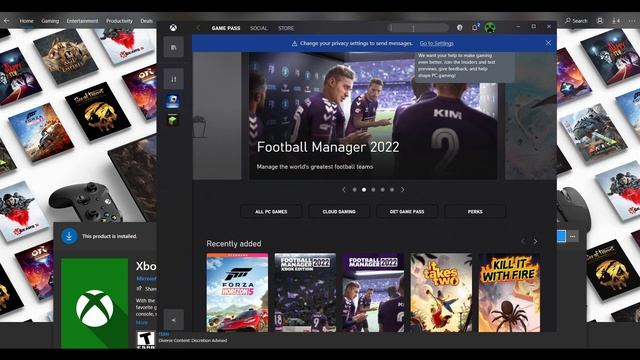The height and width of the screenshot is (360, 640).
Task: Open the Football Manager 2022 hero banner
Action: coord(373,116)
